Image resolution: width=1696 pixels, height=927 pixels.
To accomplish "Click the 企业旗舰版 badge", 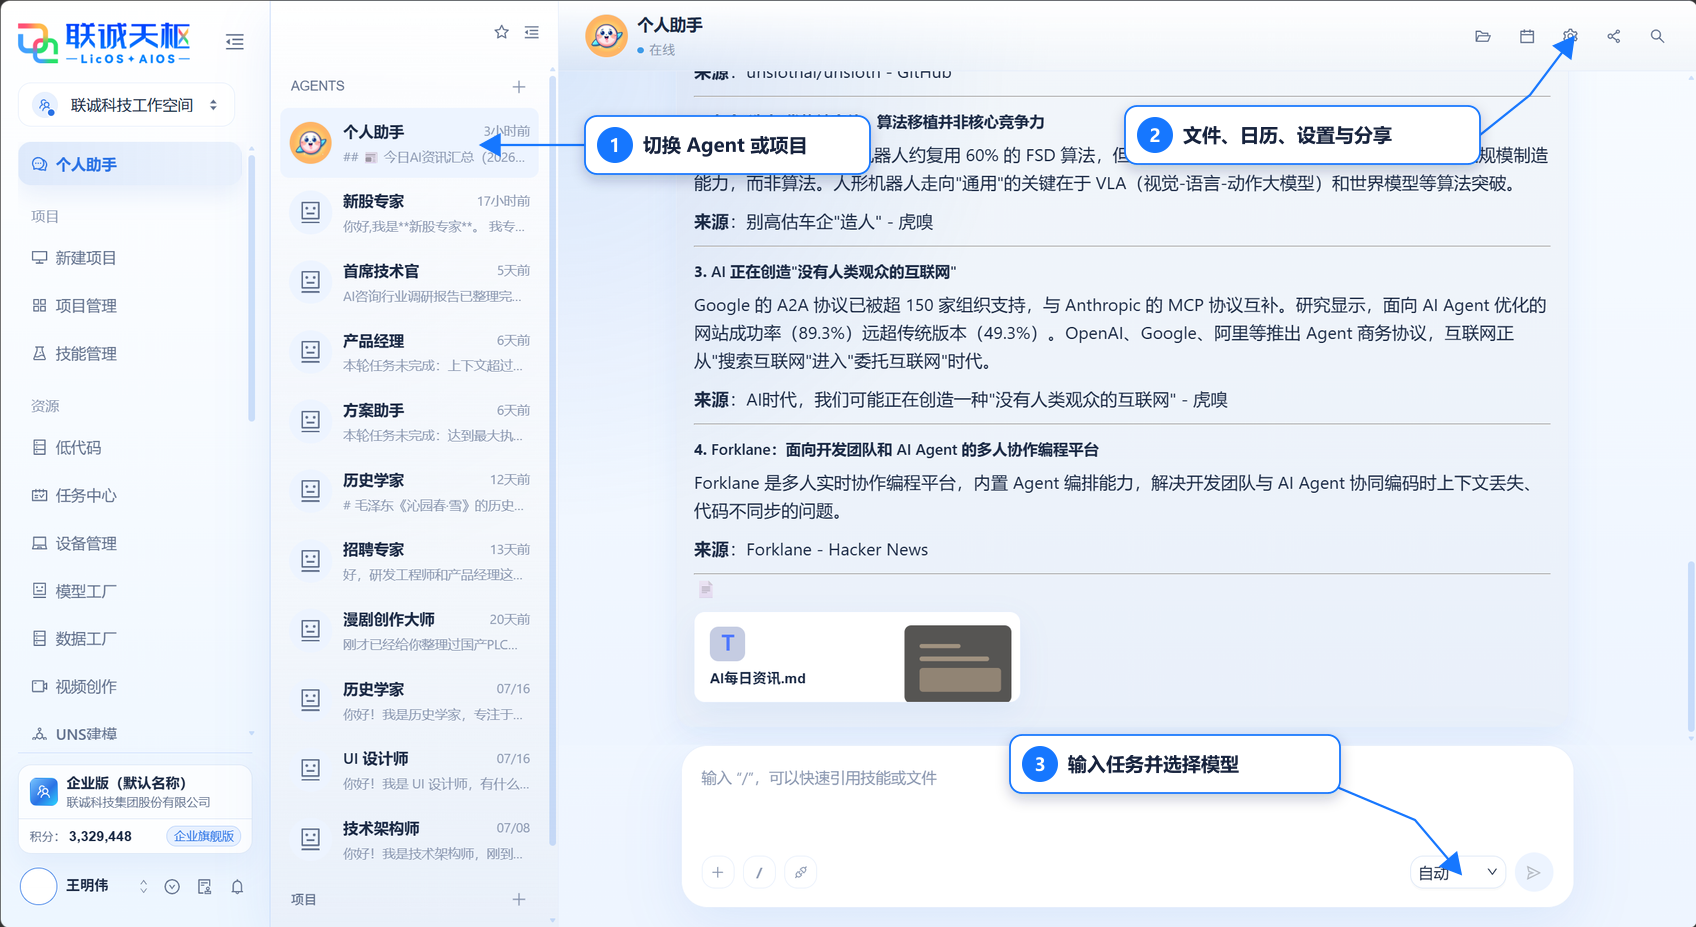I will pyautogui.click(x=204, y=836).
